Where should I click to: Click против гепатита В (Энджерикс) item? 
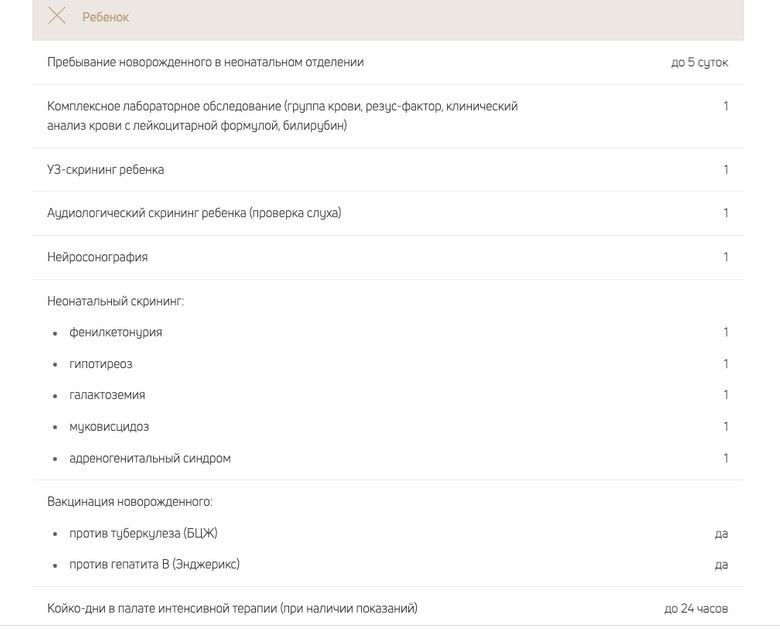154,564
